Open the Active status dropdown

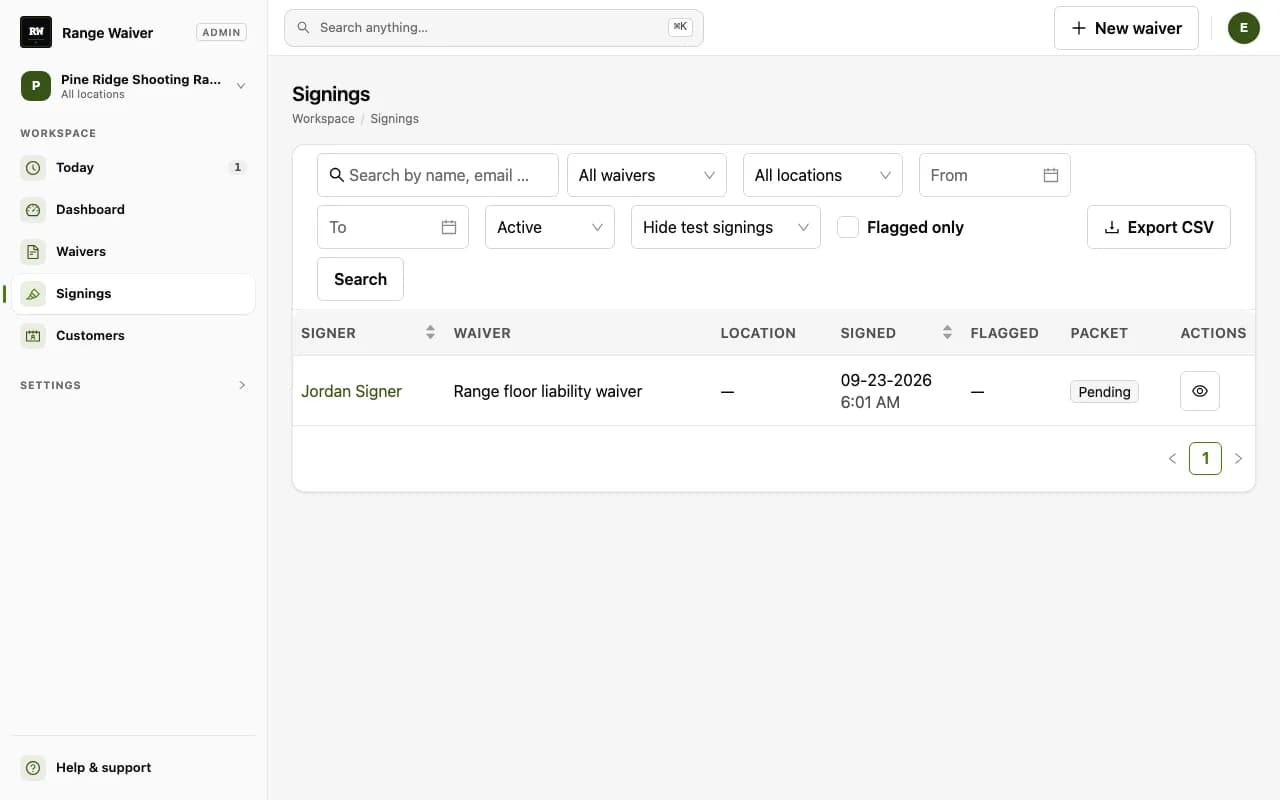pyautogui.click(x=550, y=227)
